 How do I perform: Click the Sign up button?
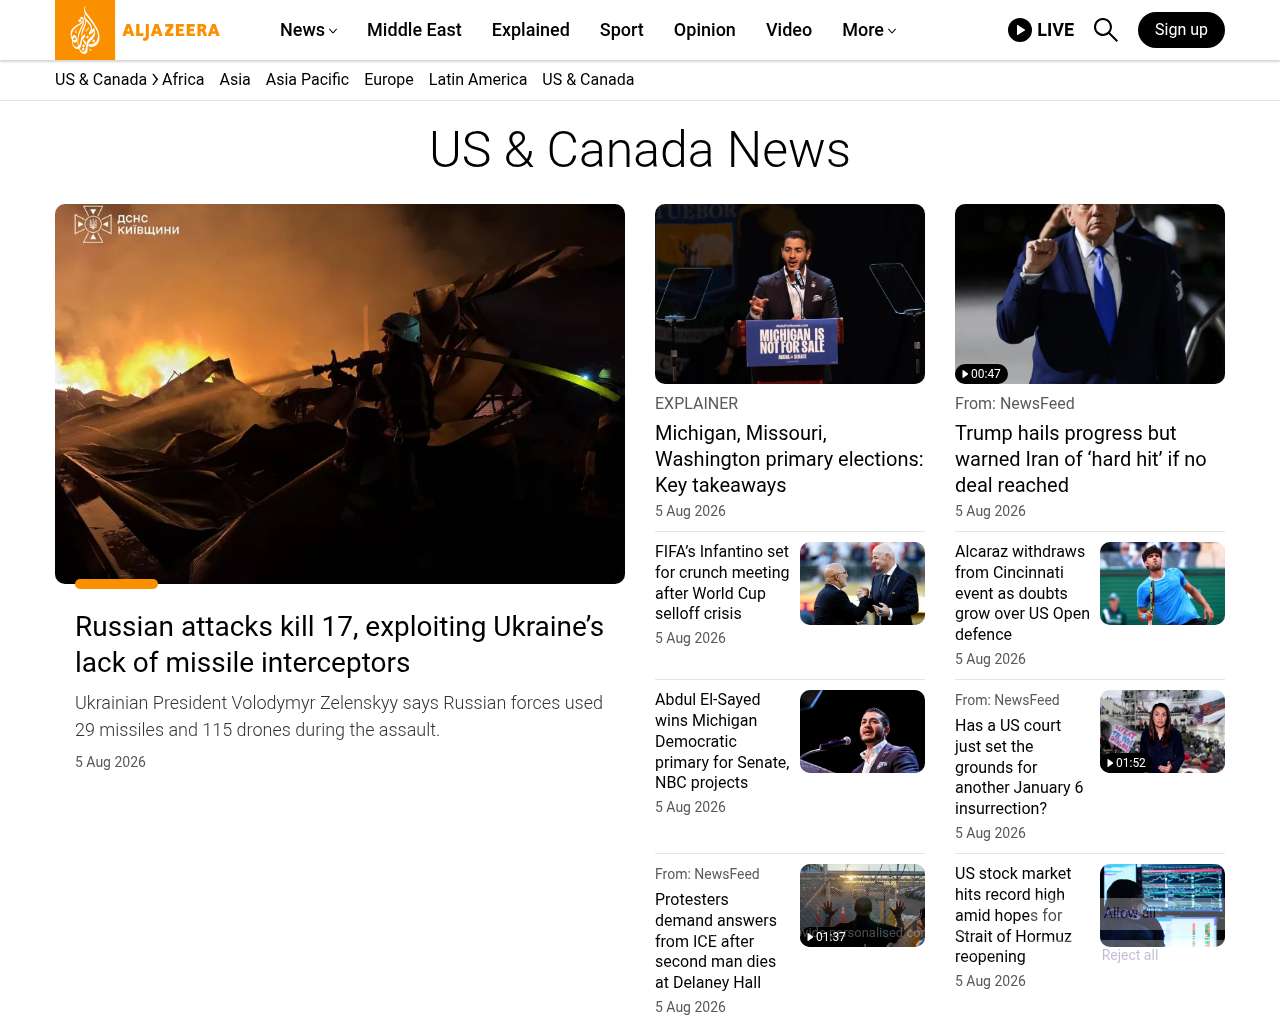click(x=1181, y=30)
